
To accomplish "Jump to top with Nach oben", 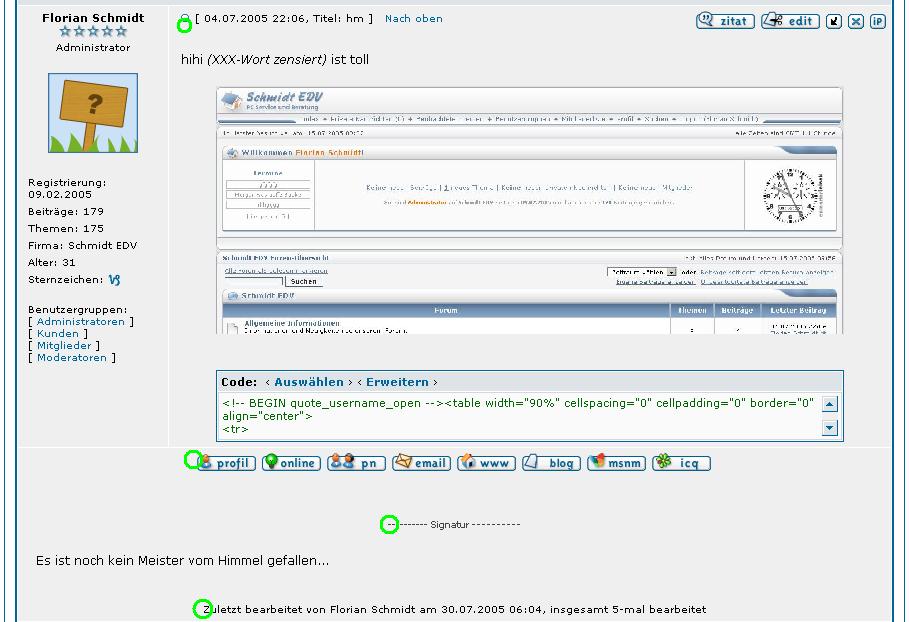I will click(414, 19).
